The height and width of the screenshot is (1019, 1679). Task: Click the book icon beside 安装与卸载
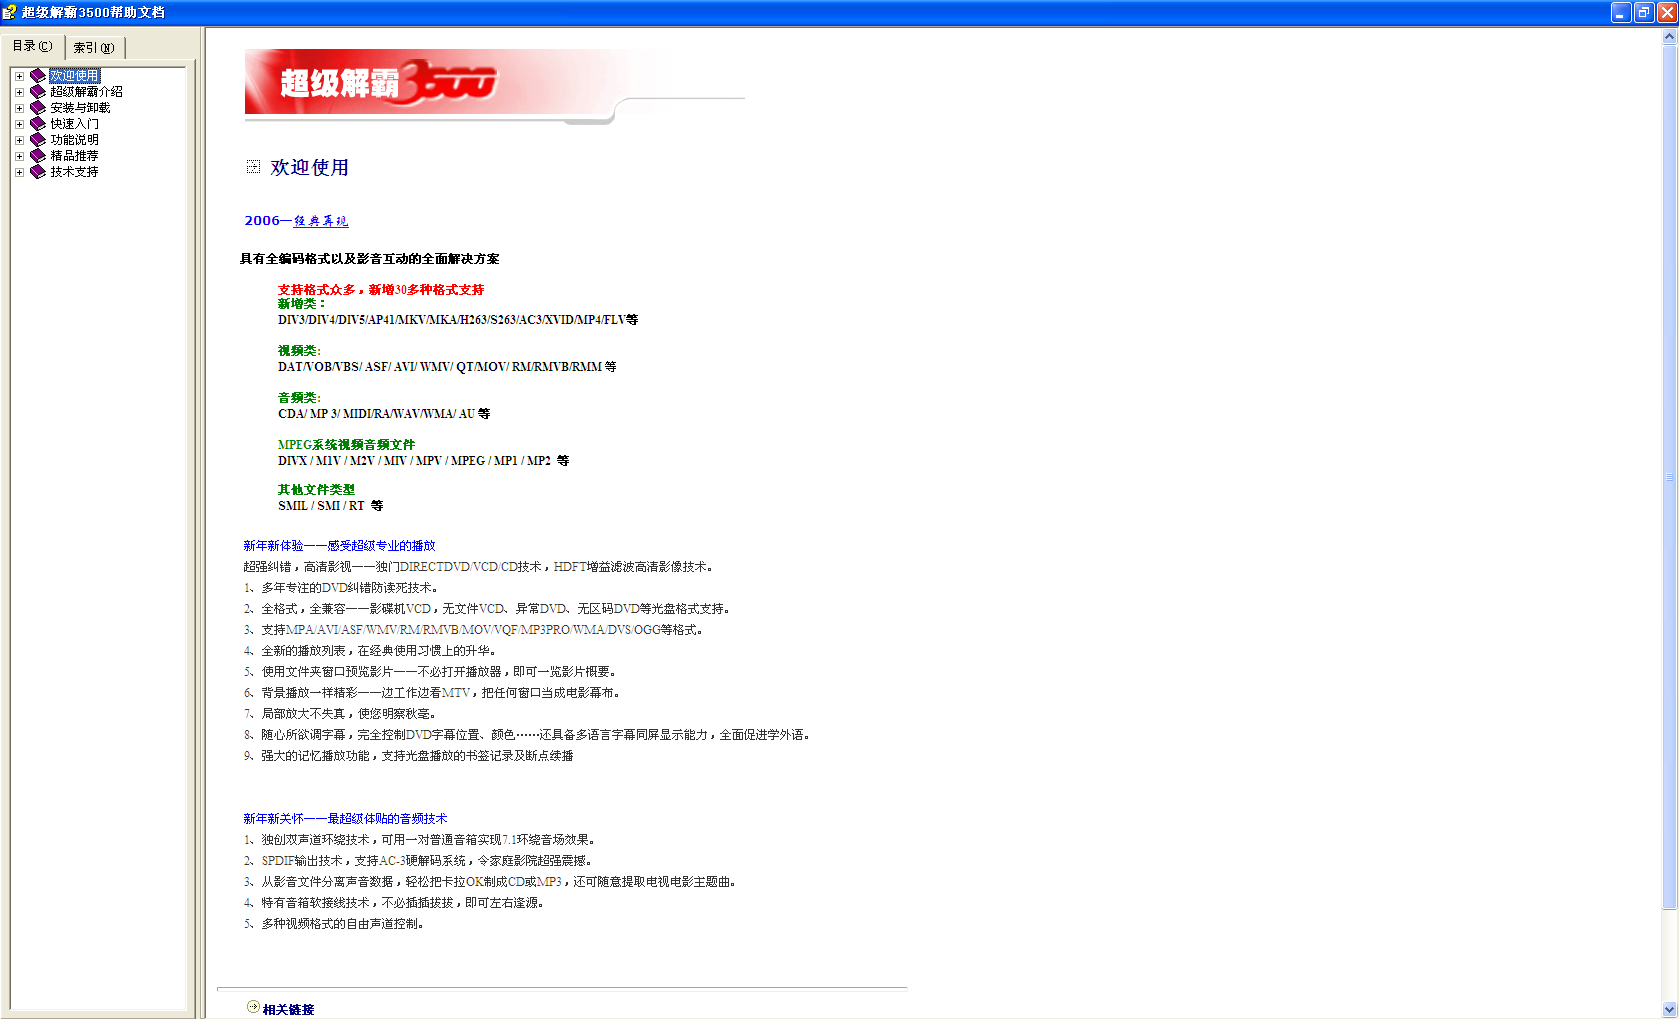click(38, 108)
